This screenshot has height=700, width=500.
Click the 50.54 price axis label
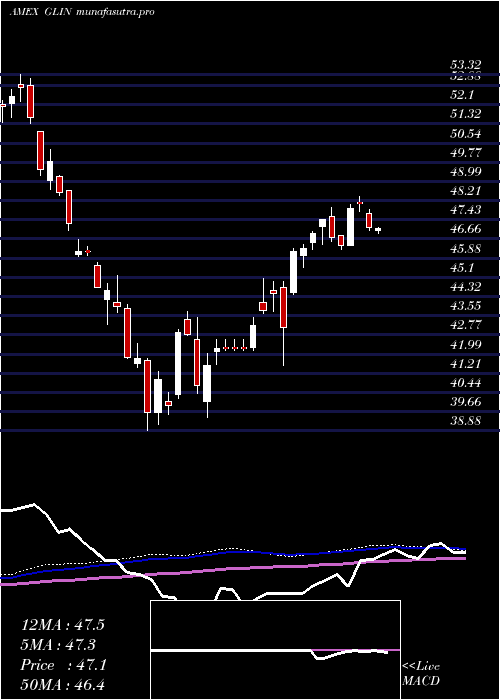tap(465, 133)
